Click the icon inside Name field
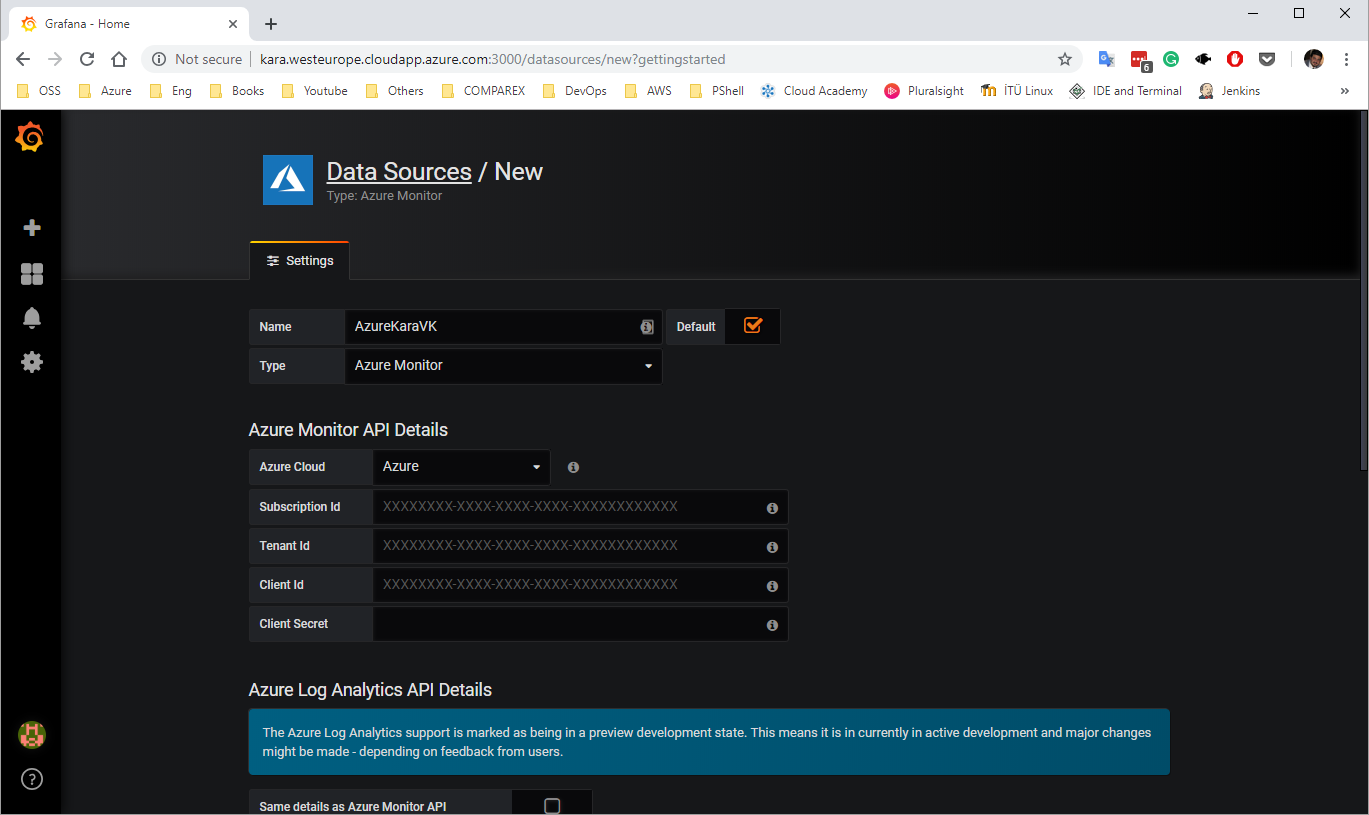This screenshot has height=815, width=1369. 647,327
